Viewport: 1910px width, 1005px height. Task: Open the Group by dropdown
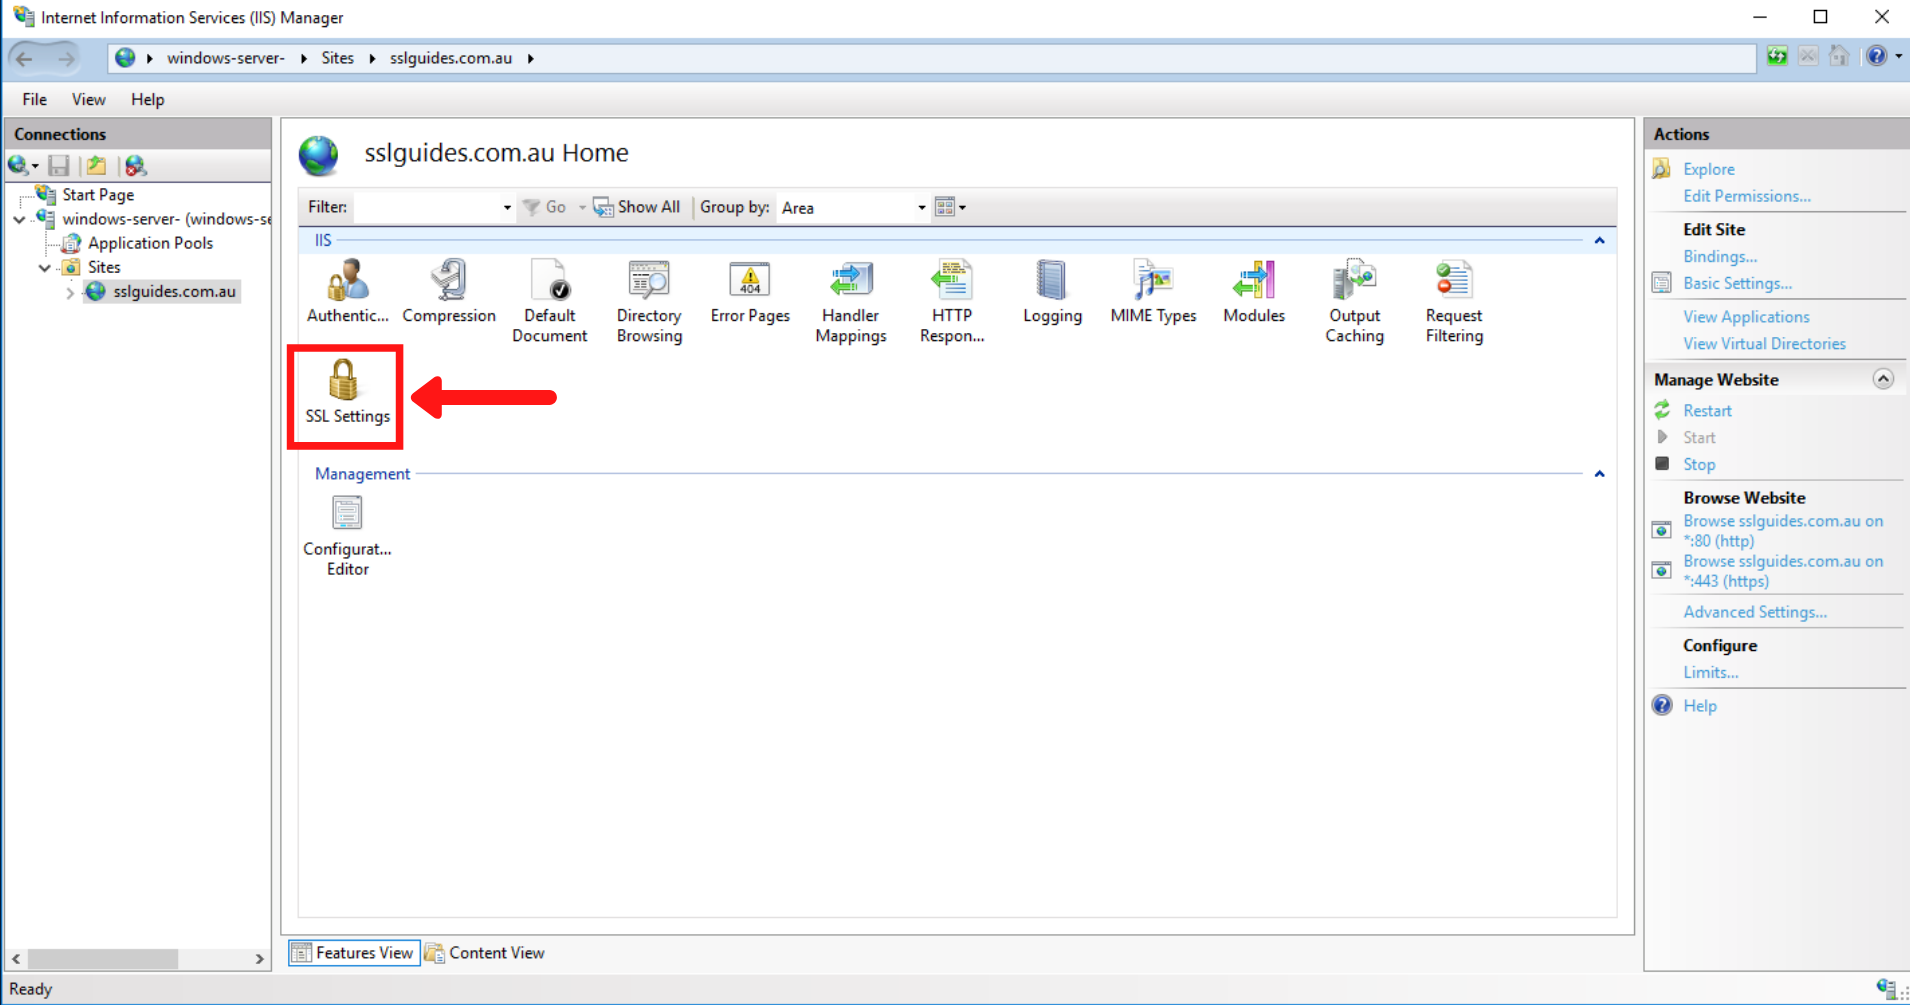pyautogui.click(x=919, y=207)
